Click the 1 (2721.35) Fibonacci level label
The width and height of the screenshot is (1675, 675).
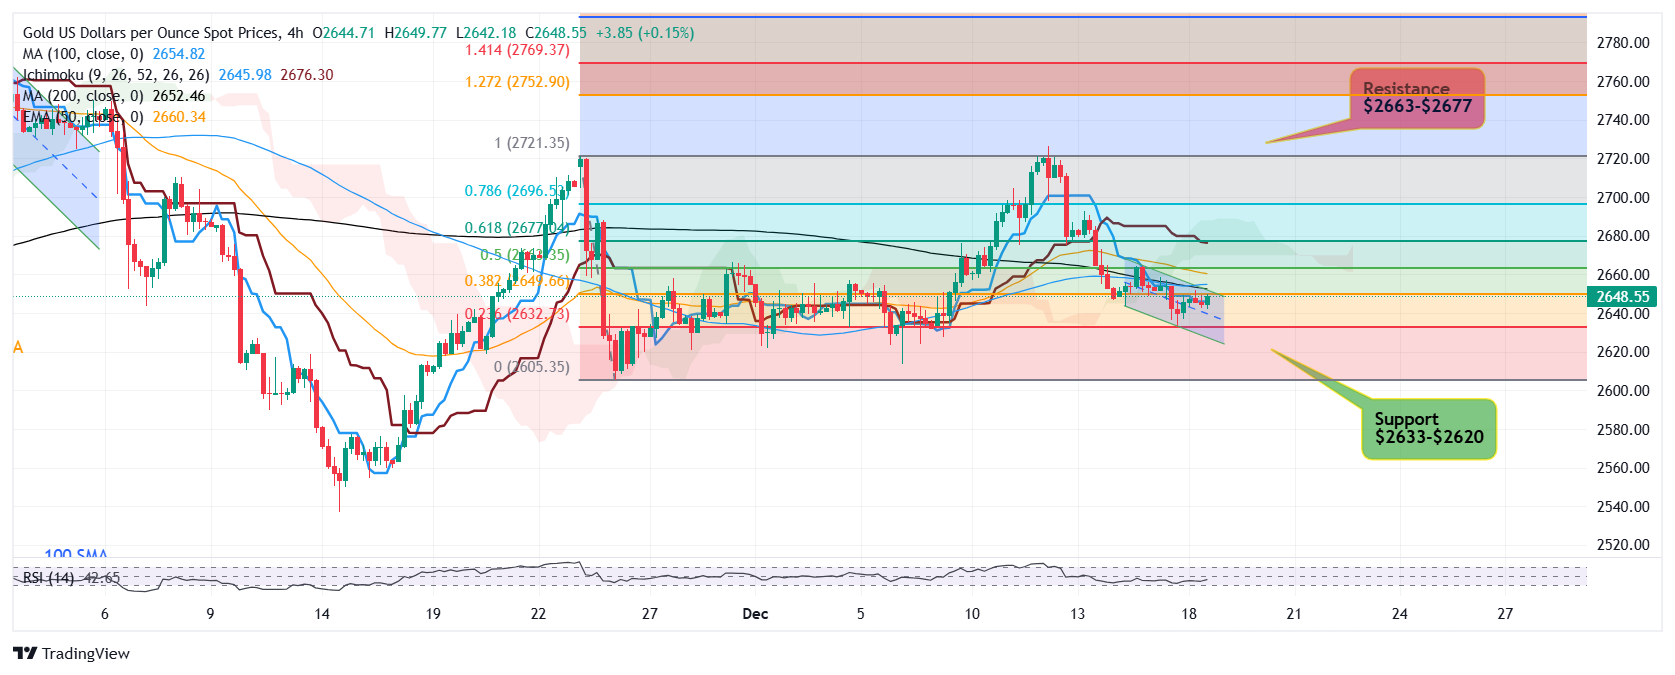coord(531,143)
